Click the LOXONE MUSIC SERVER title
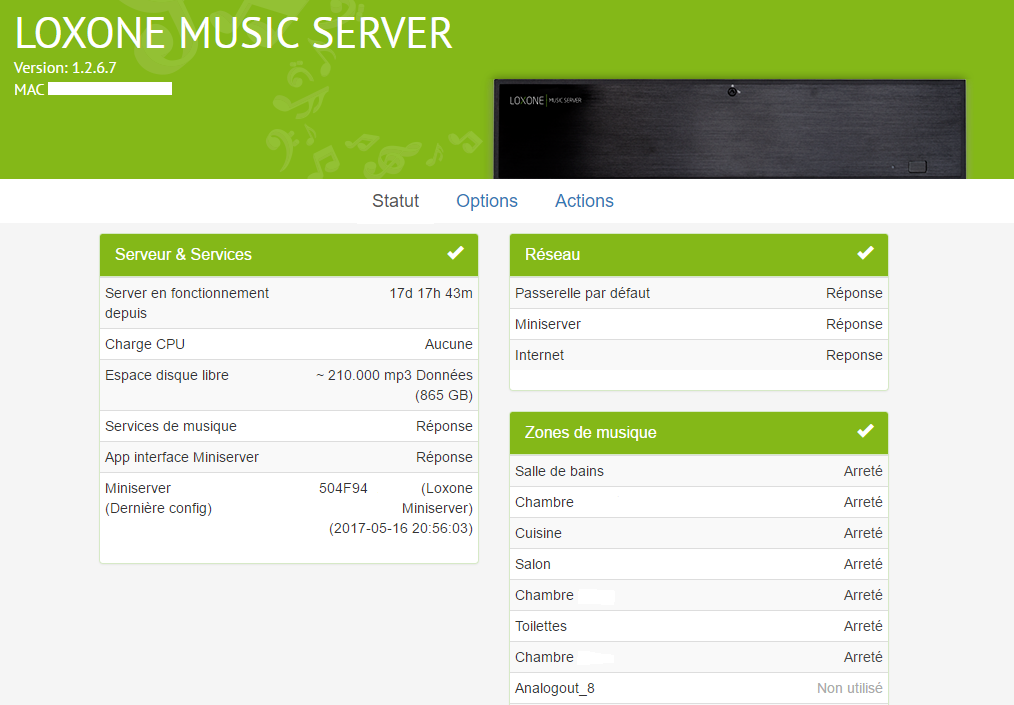1014x705 pixels. [234, 34]
